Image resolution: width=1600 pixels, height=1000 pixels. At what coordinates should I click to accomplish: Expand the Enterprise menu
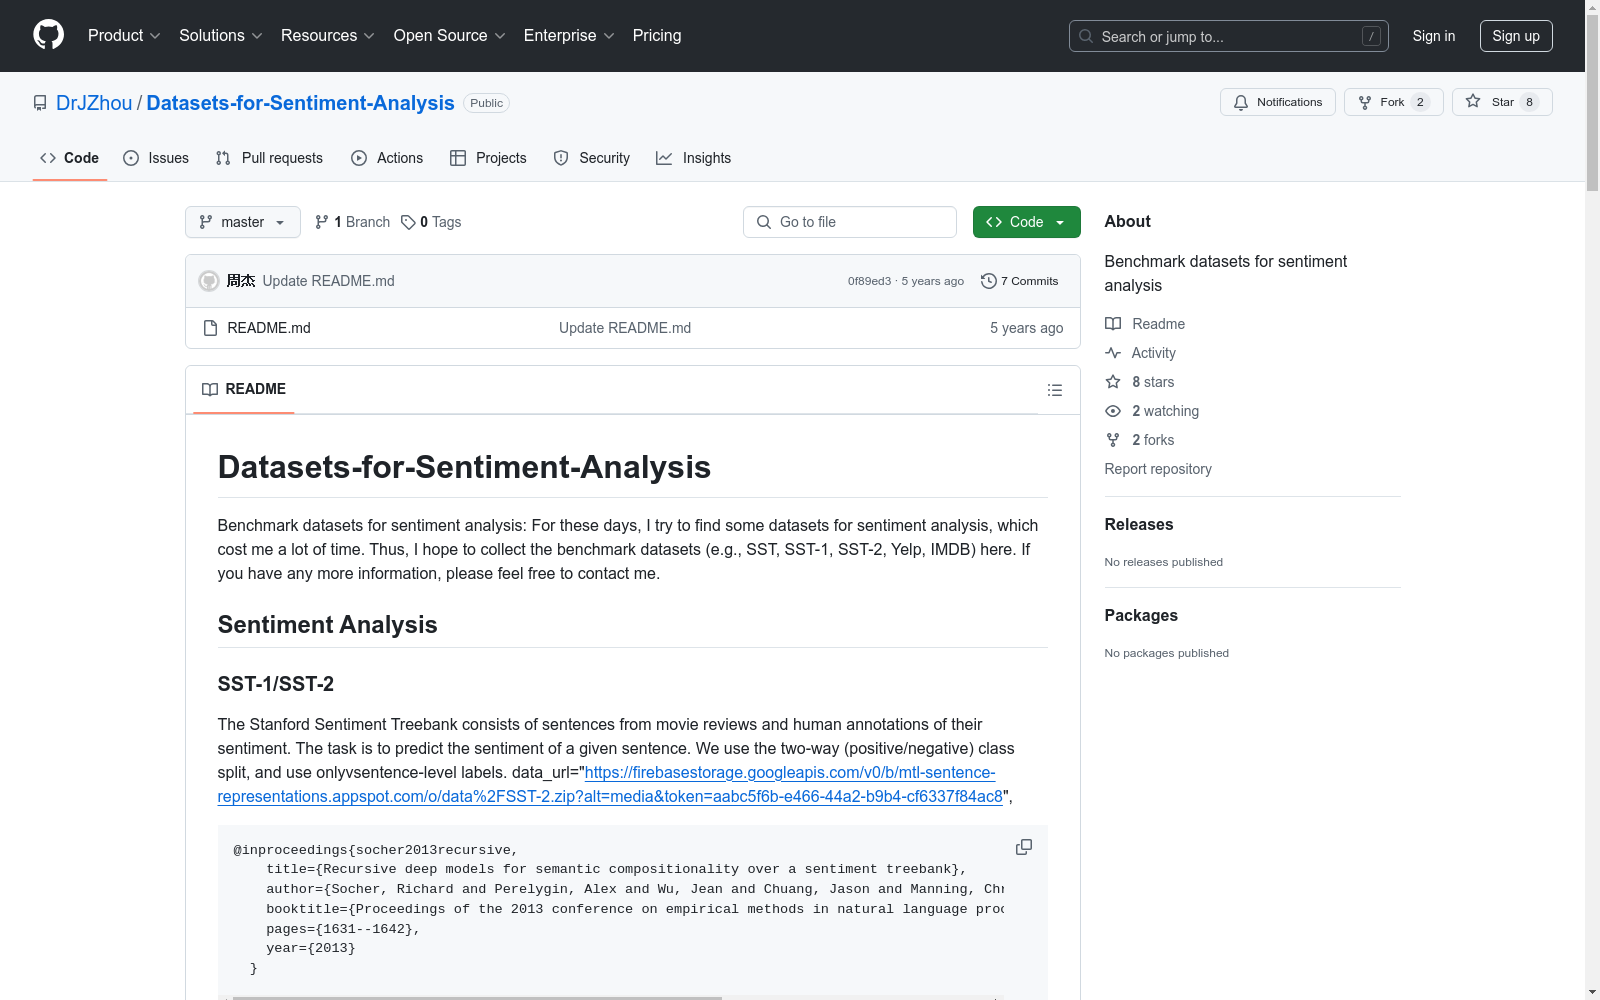(x=569, y=36)
